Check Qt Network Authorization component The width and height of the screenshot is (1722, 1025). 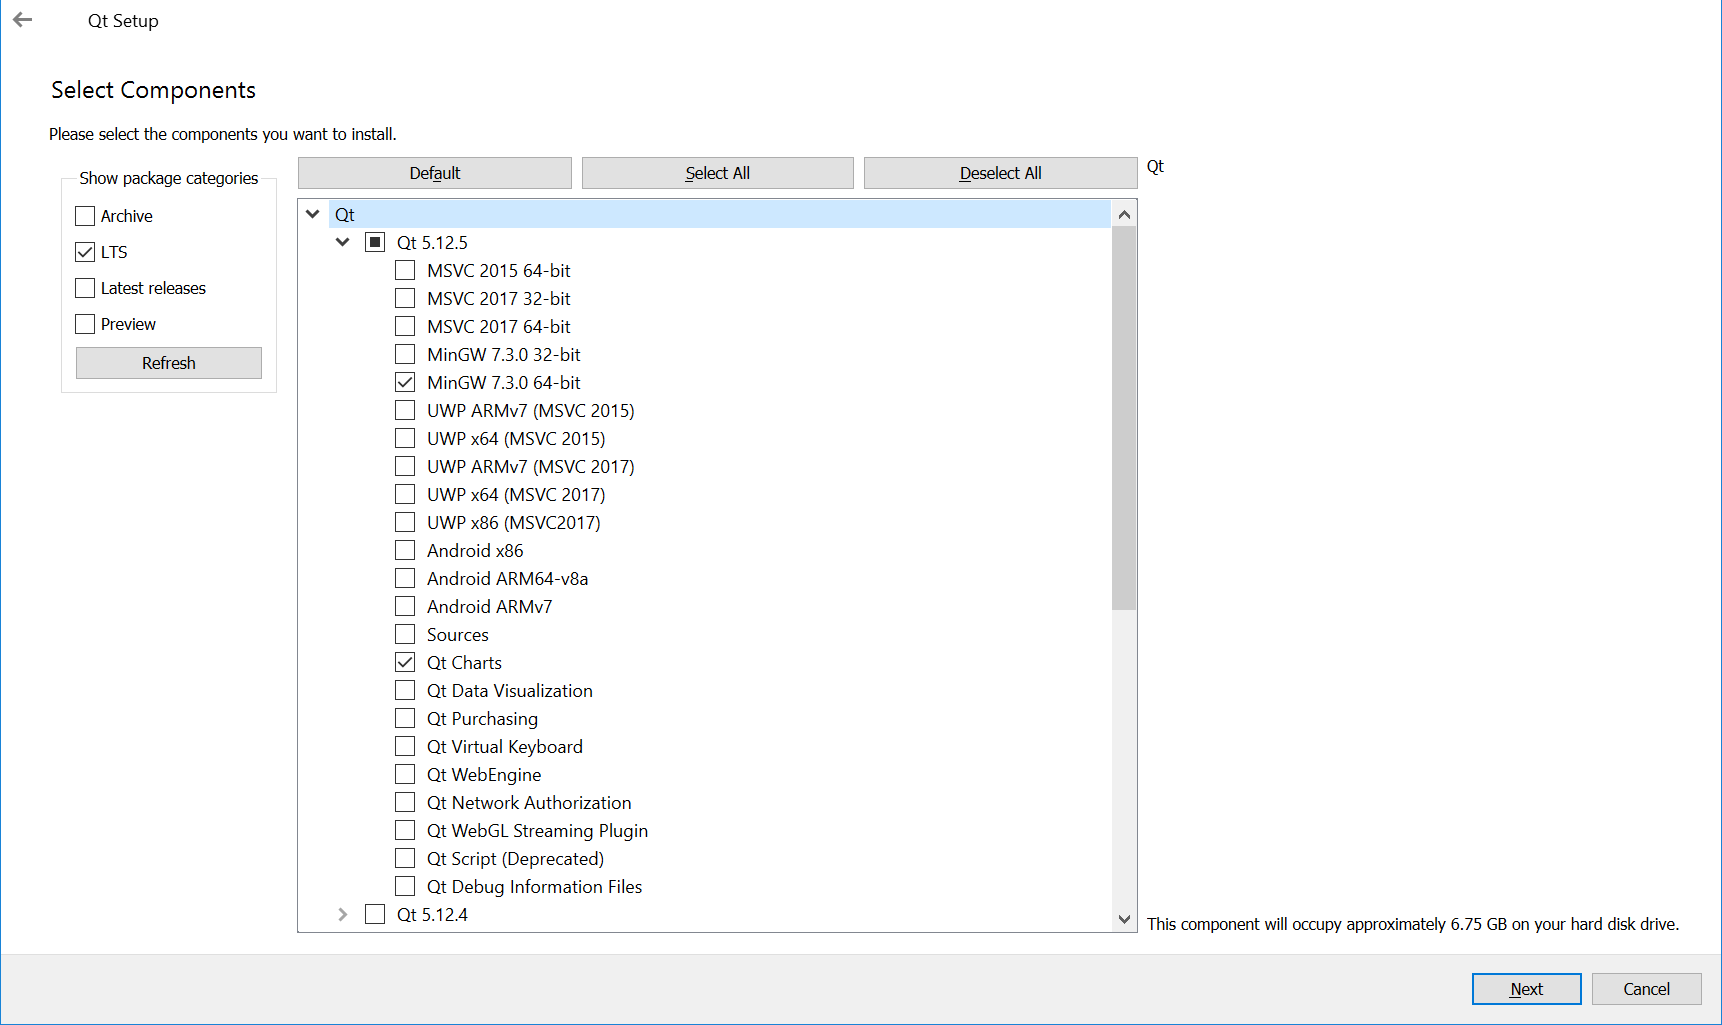coord(405,802)
